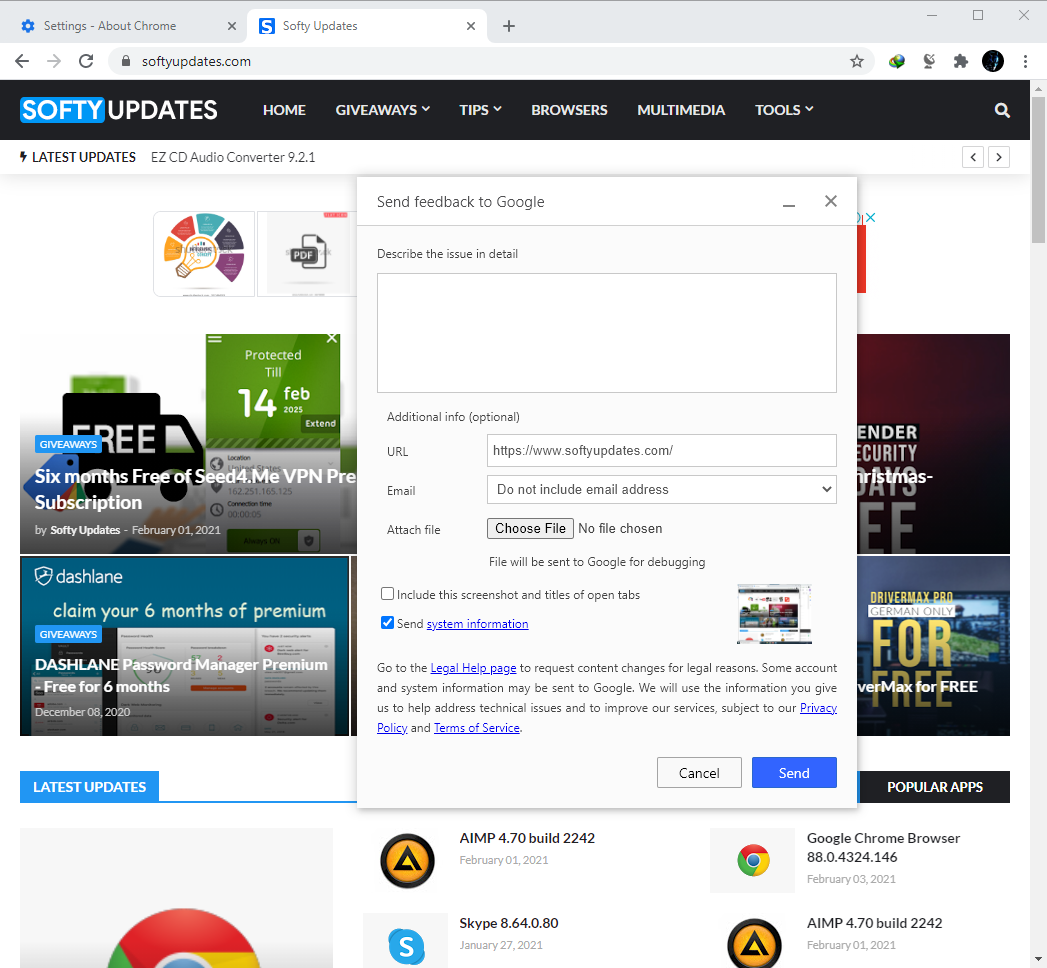
Task: Click the Skype app icon
Action: coord(406,946)
